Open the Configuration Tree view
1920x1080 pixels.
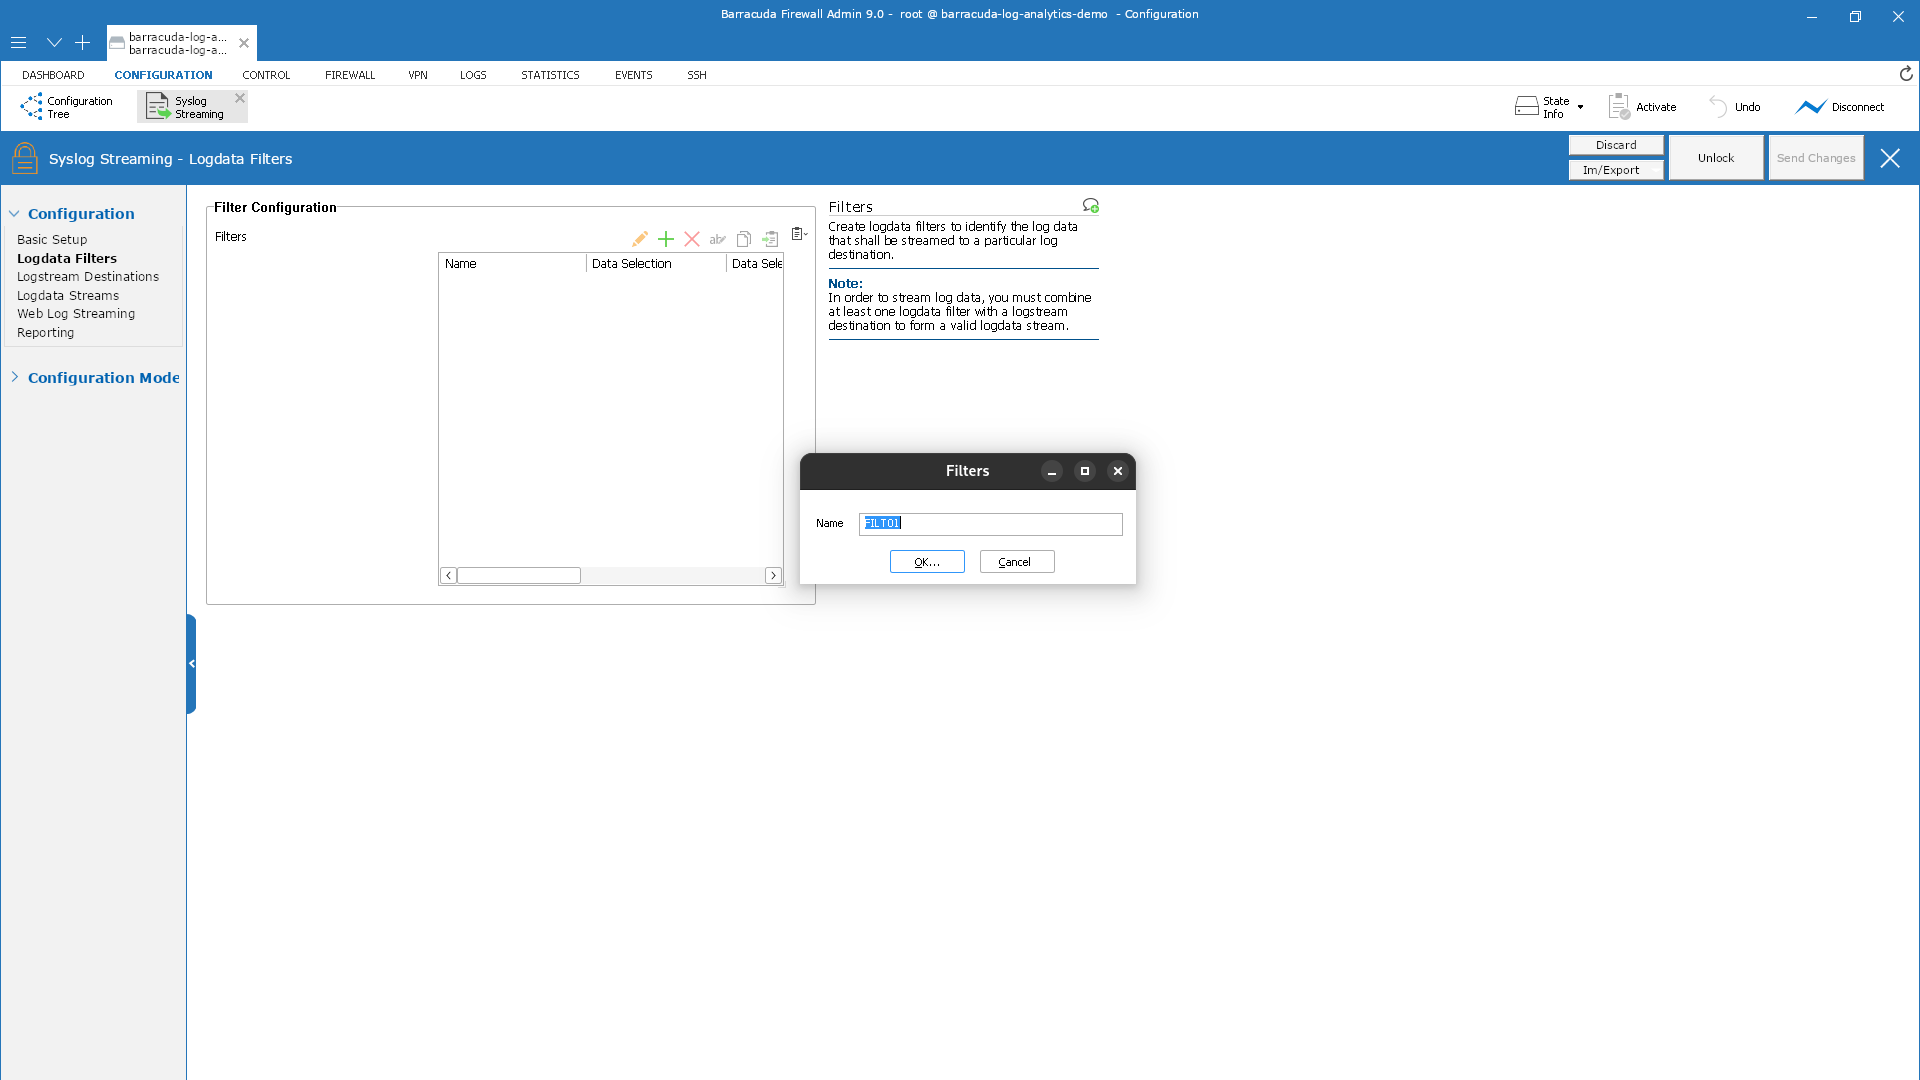click(67, 107)
